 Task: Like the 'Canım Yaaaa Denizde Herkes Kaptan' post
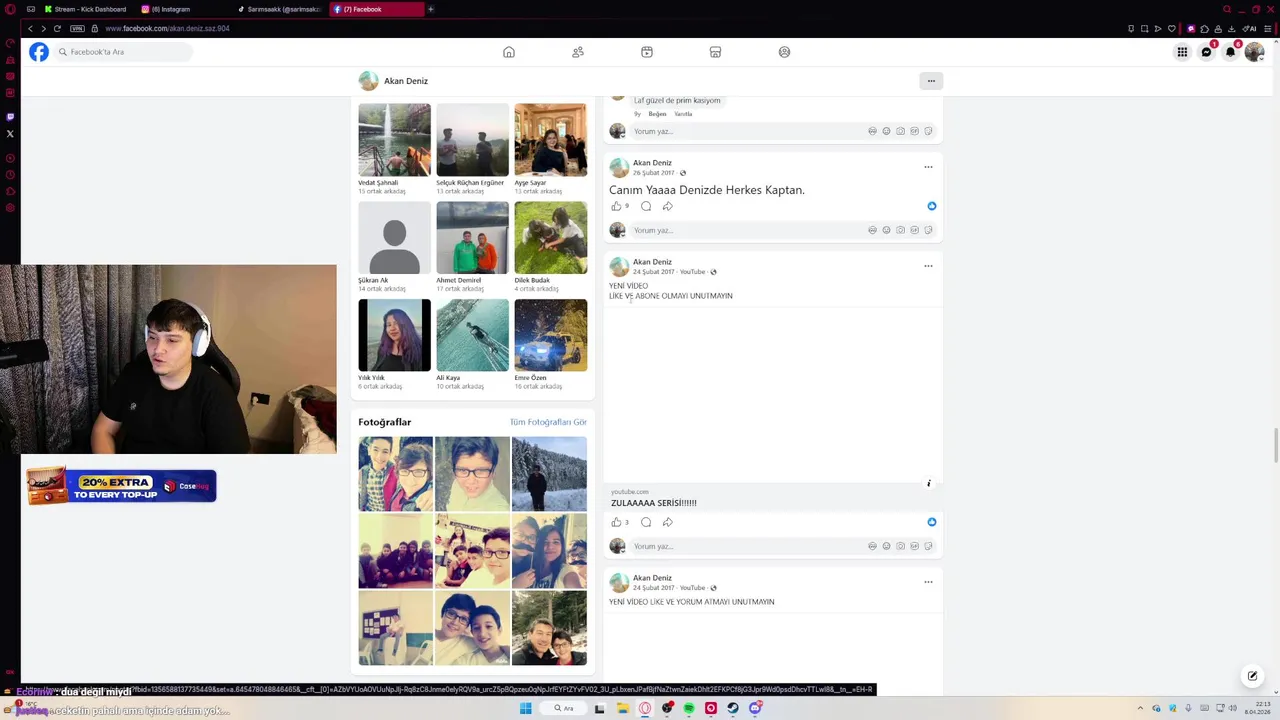tap(616, 206)
